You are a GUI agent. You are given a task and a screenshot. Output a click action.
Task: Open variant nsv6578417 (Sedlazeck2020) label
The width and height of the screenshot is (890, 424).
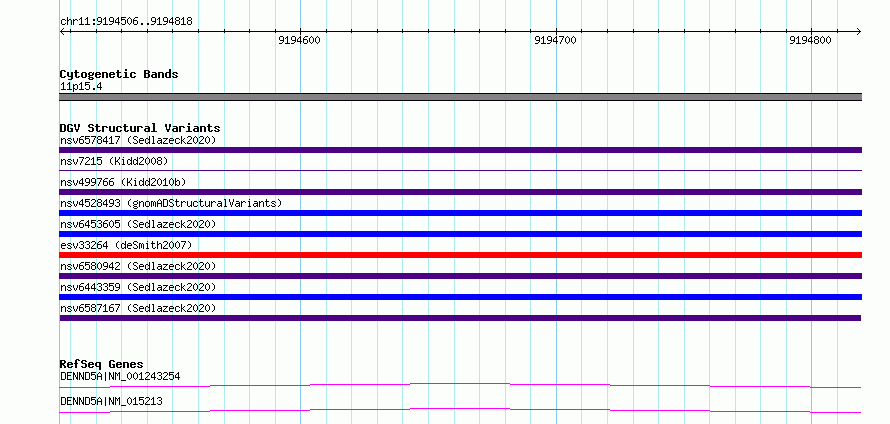coord(138,140)
